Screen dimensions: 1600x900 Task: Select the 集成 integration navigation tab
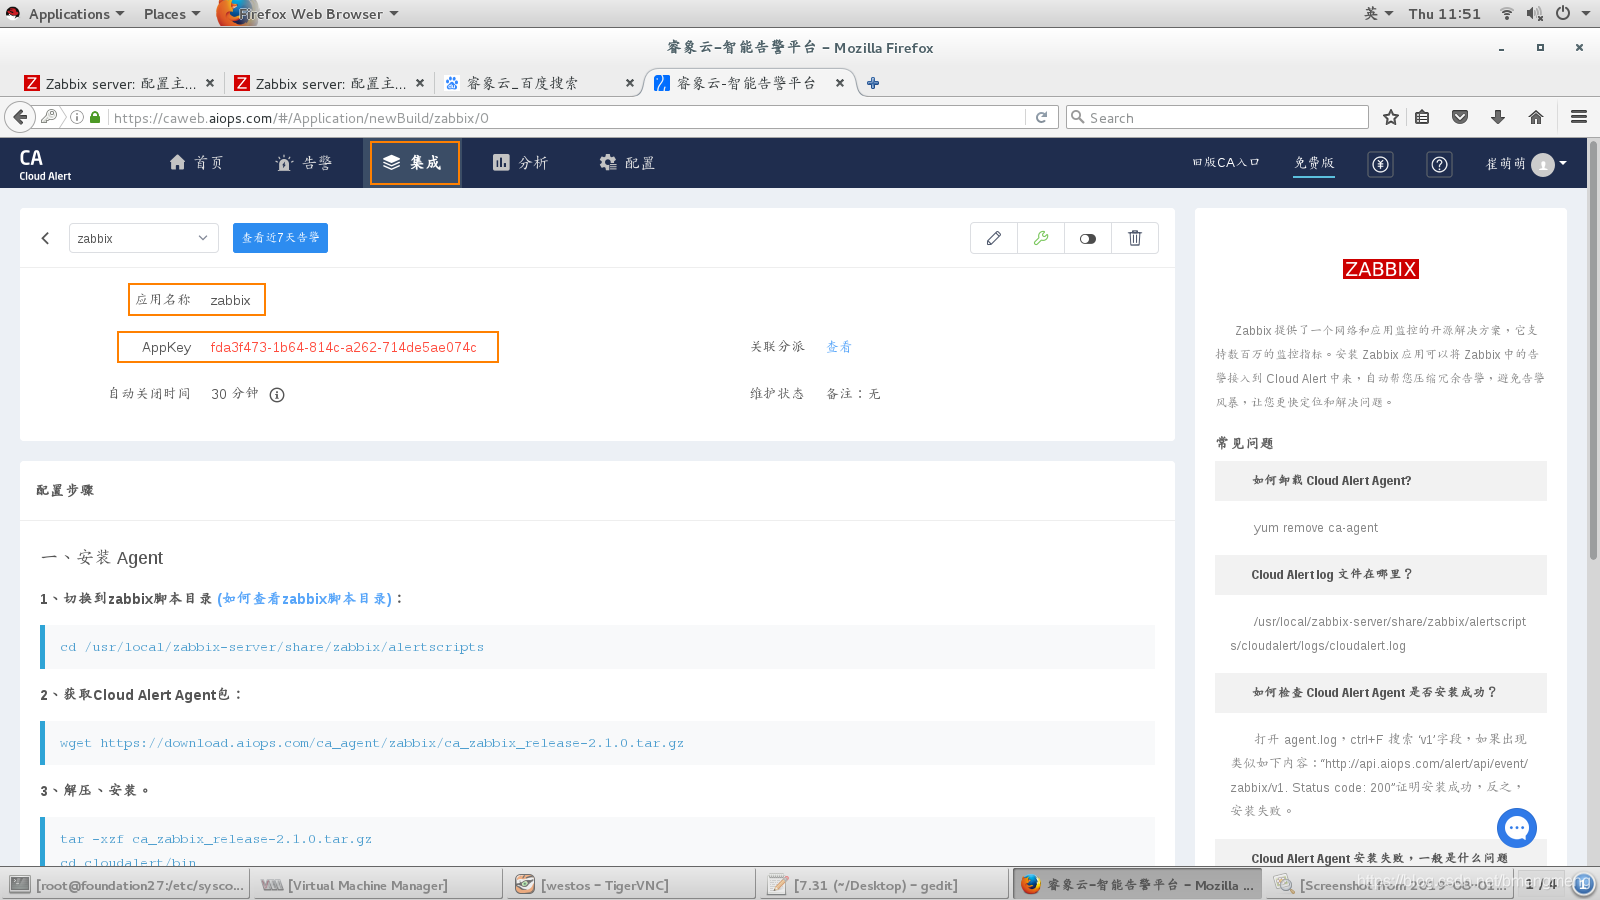point(415,163)
